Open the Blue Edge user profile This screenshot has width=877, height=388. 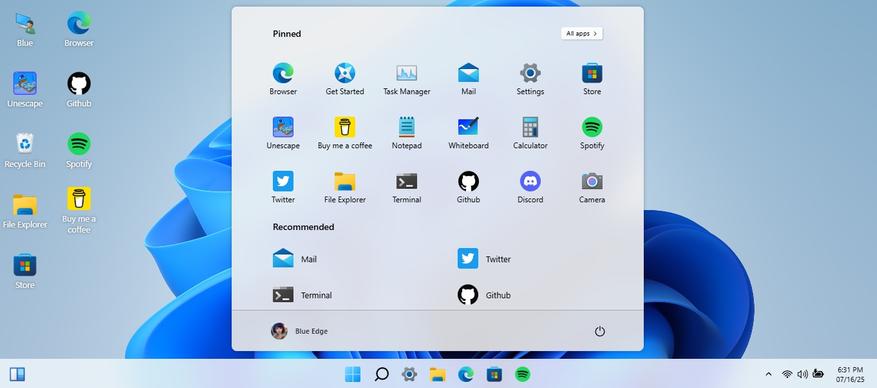pyautogui.click(x=299, y=331)
